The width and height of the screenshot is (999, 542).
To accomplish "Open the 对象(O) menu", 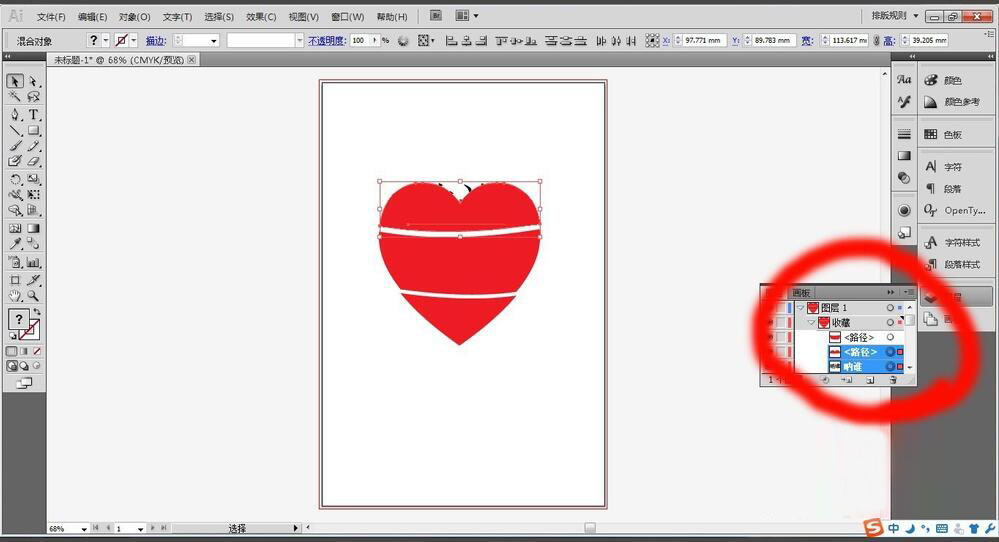I will click(x=134, y=17).
